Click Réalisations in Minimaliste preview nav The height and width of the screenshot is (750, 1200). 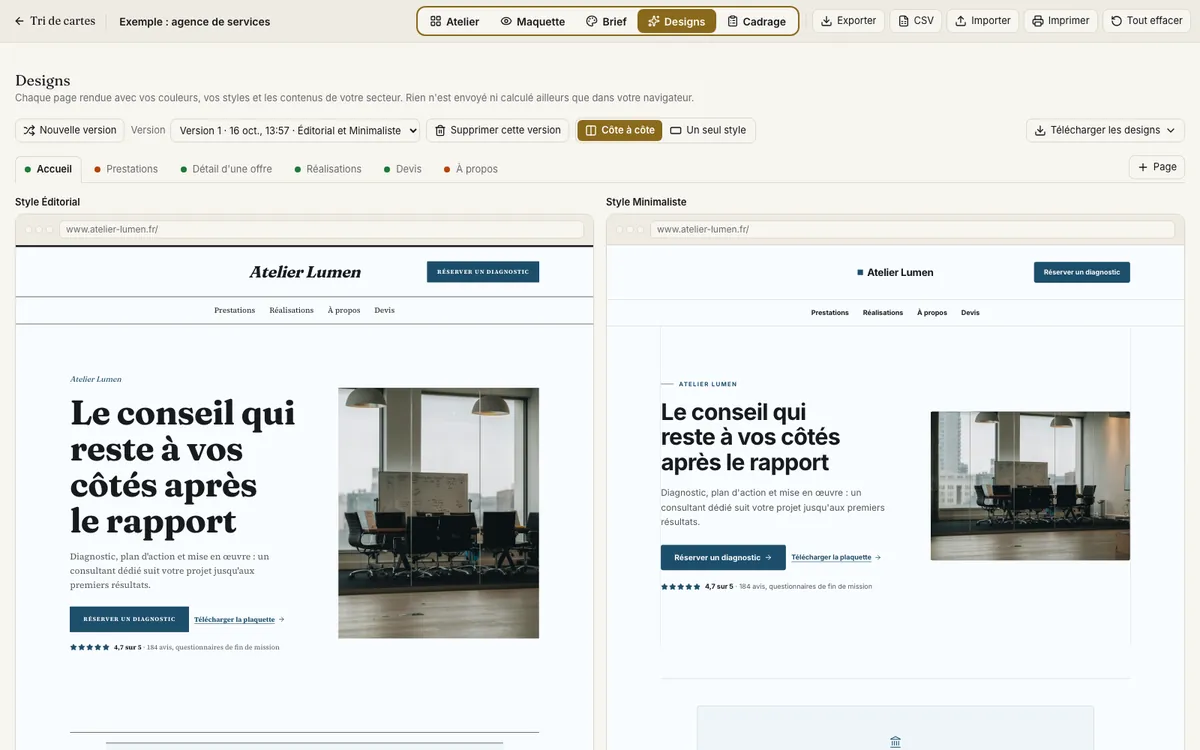point(883,313)
